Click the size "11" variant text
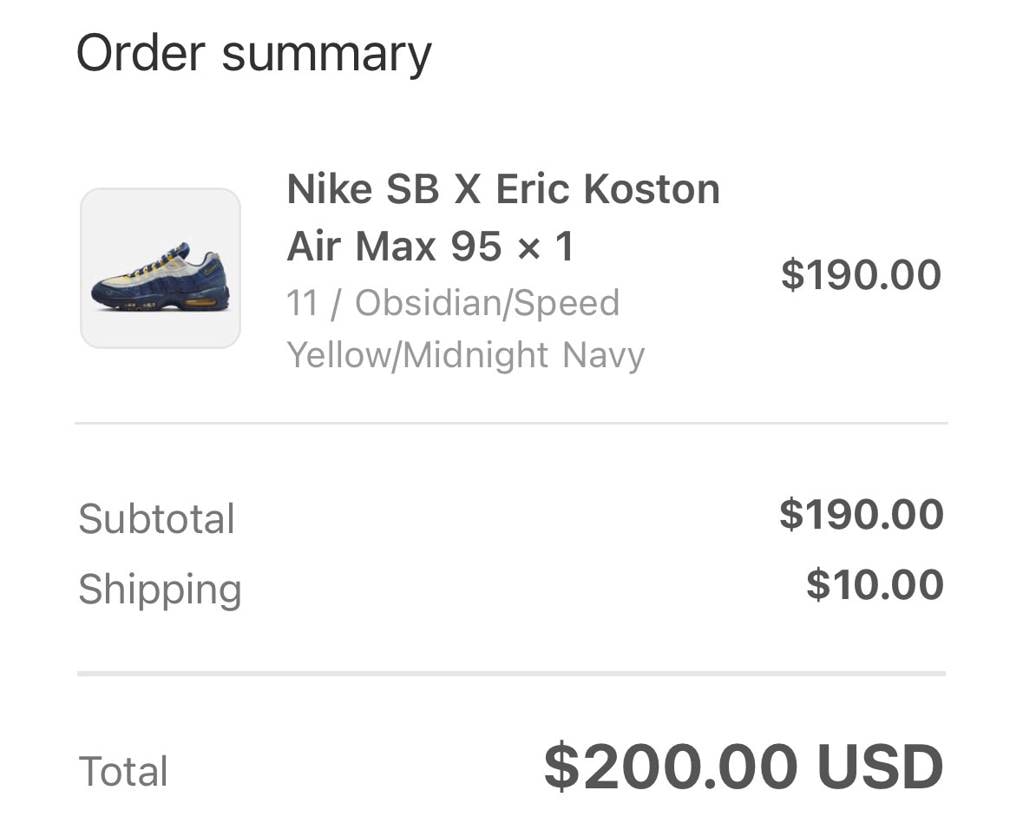Viewport: 1023px width, 830px height. pyautogui.click(x=302, y=302)
